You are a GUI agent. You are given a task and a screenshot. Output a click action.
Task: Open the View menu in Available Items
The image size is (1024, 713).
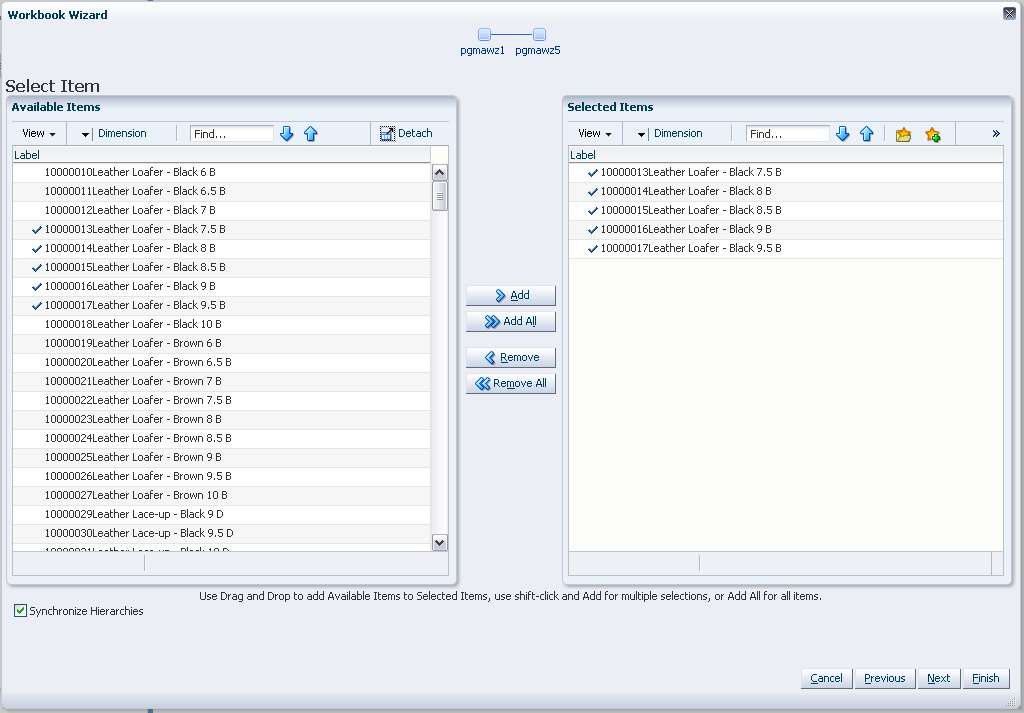pyautogui.click(x=39, y=133)
